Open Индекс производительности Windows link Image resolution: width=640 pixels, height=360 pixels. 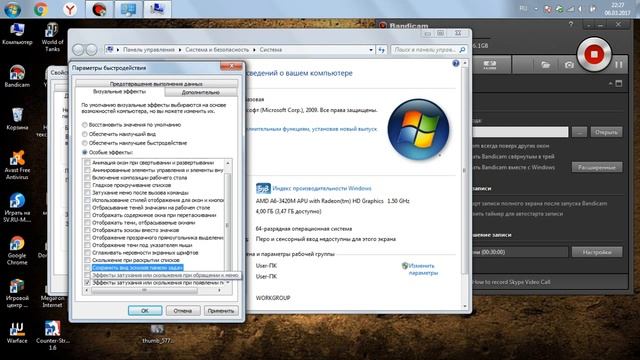coord(322,189)
